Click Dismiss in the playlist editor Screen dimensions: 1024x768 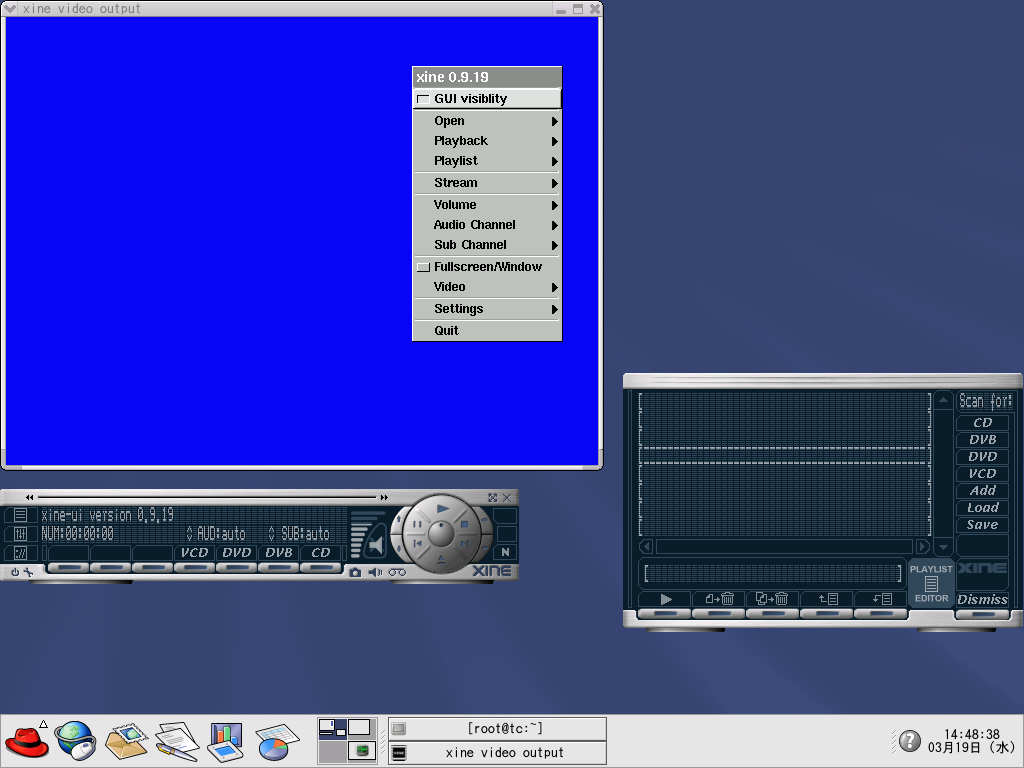click(x=982, y=600)
